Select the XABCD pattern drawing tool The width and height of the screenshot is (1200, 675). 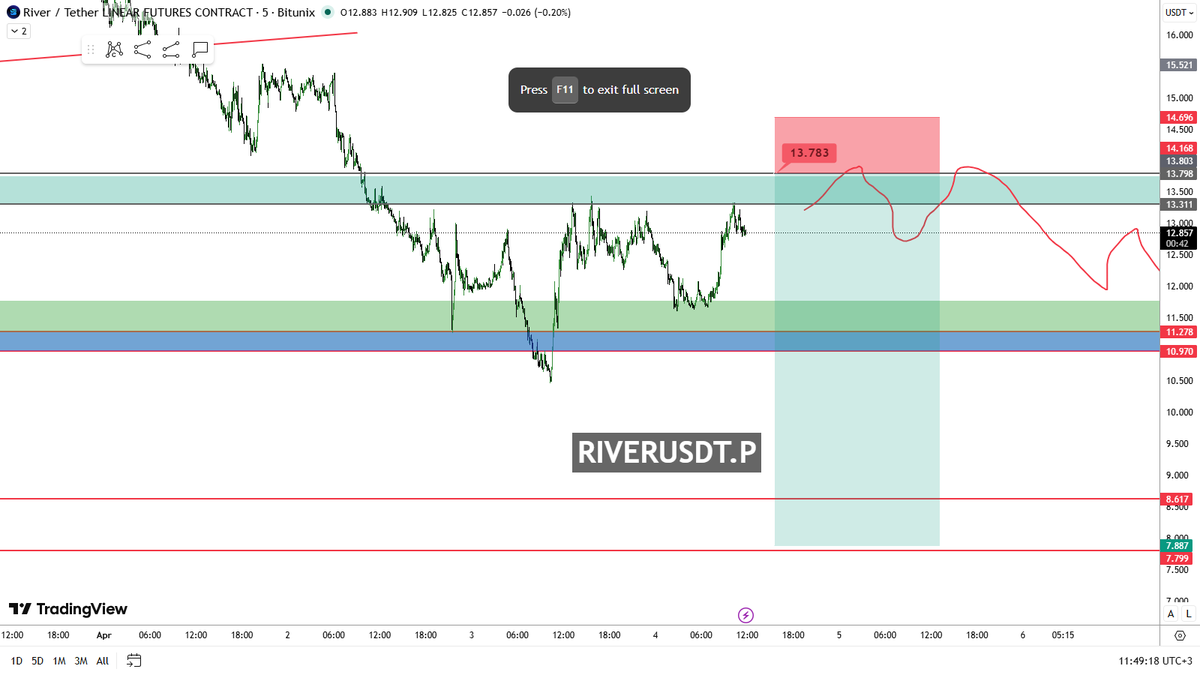coord(114,48)
